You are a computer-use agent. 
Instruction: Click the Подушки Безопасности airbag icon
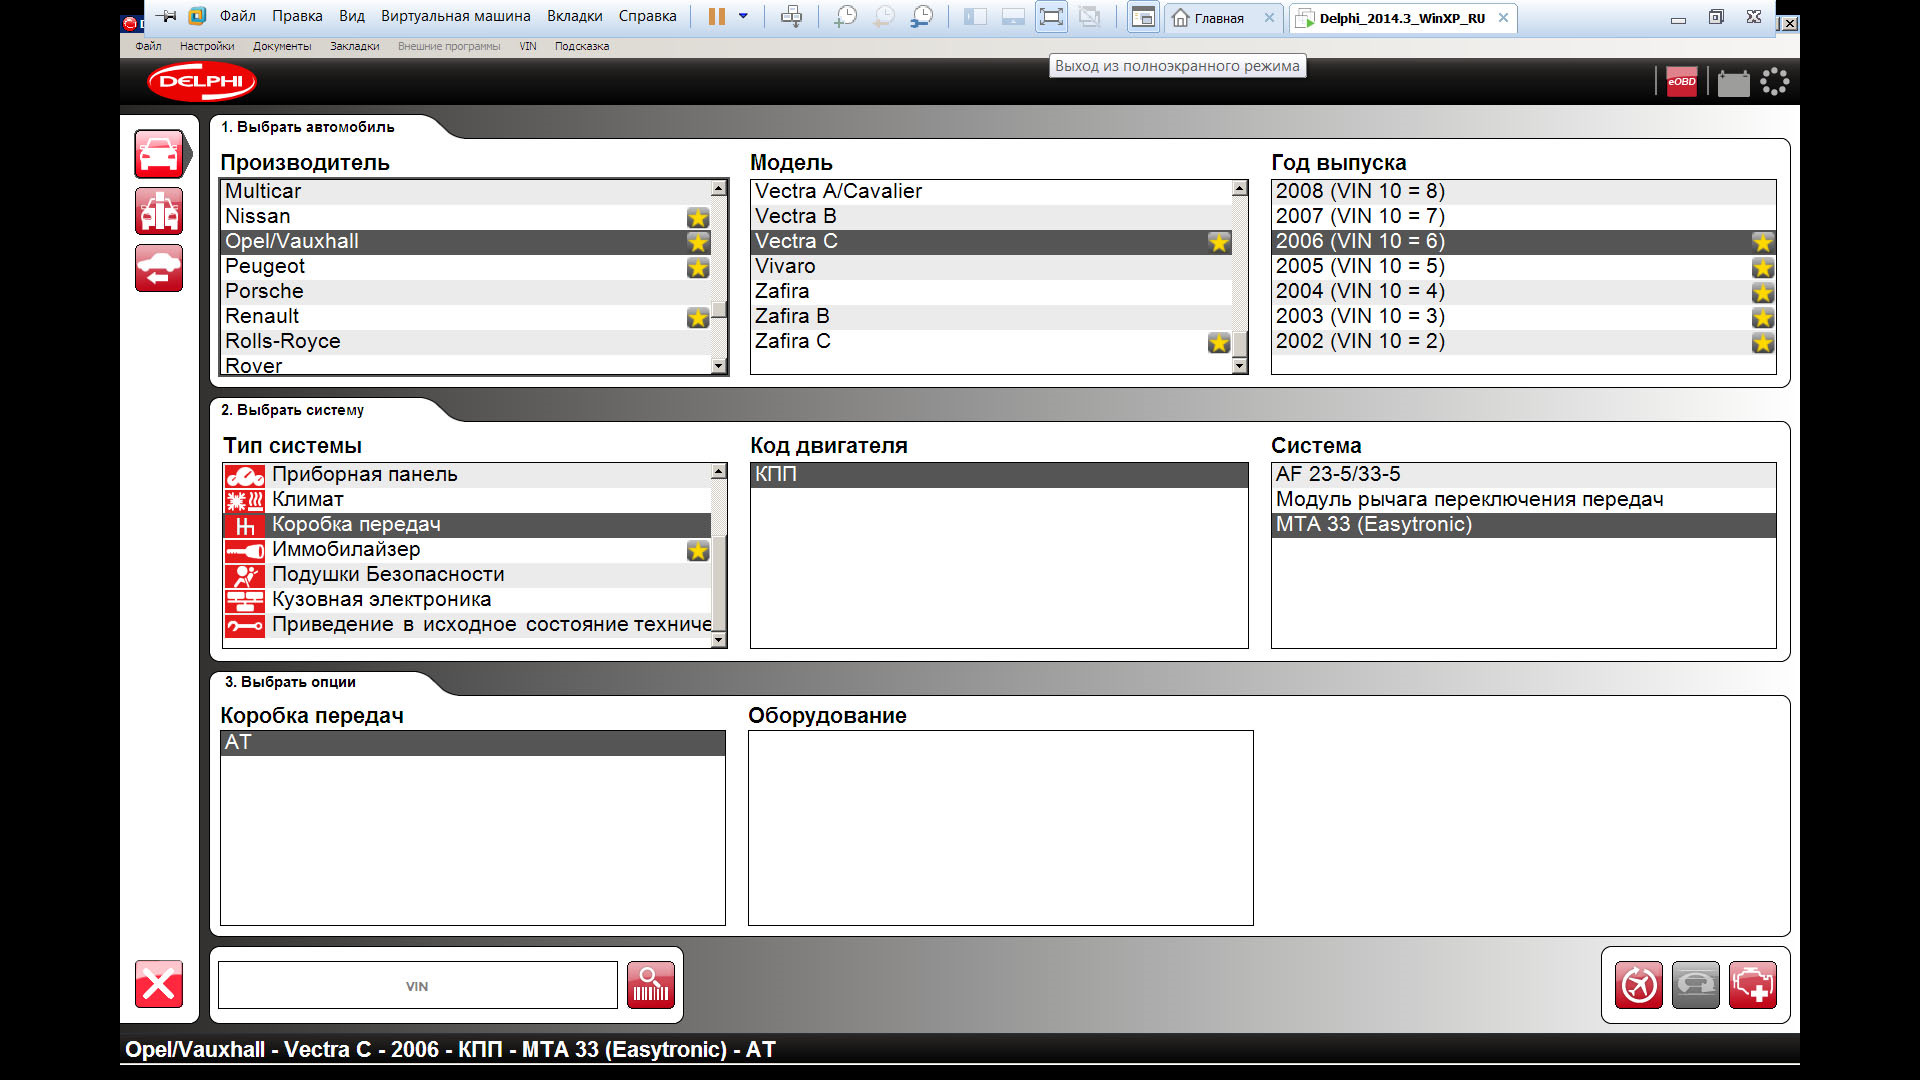(x=245, y=575)
